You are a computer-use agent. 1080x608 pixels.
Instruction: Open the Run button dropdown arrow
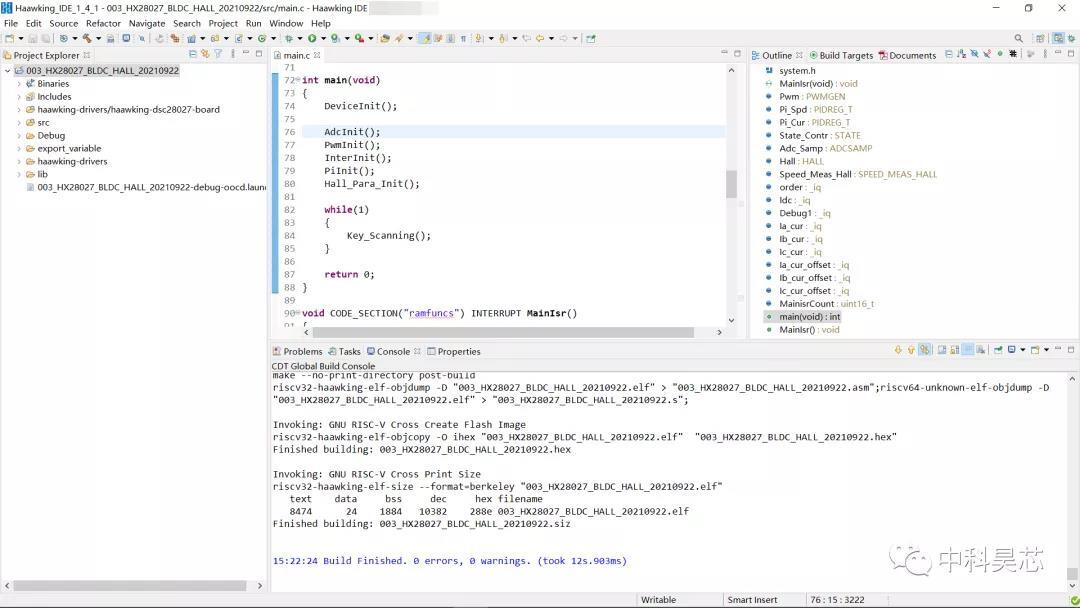[x=323, y=39]
